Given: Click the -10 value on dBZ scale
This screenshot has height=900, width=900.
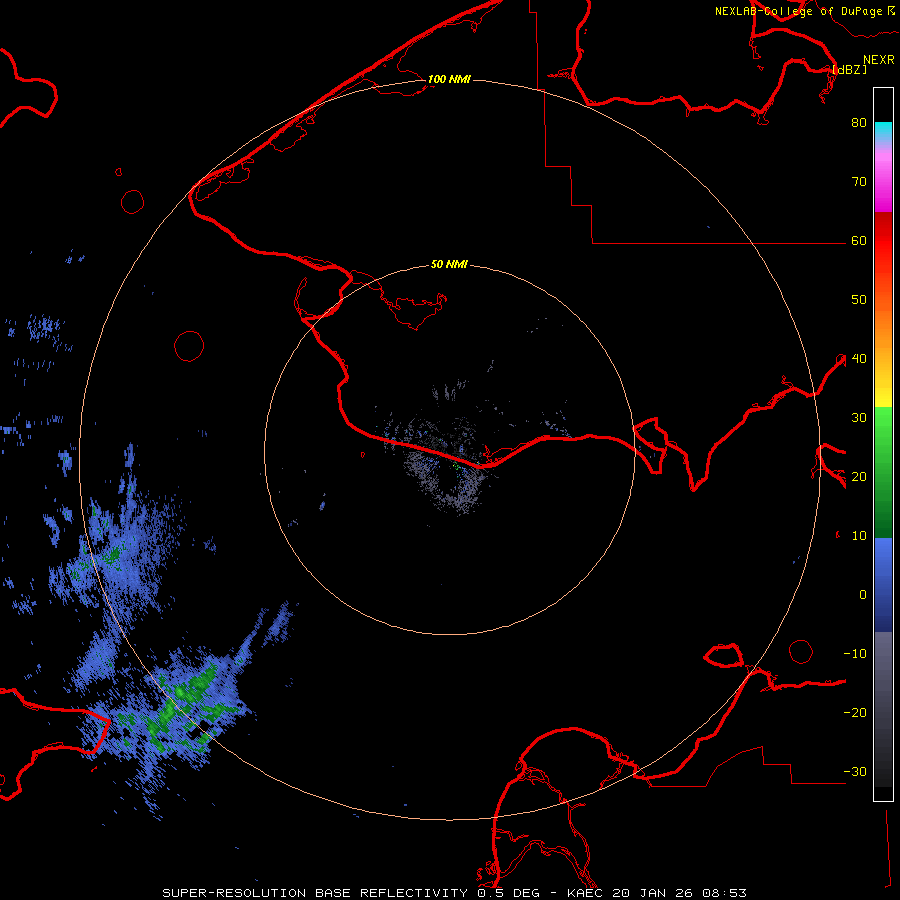Looking at the screenshot, I should pos(855,654).
